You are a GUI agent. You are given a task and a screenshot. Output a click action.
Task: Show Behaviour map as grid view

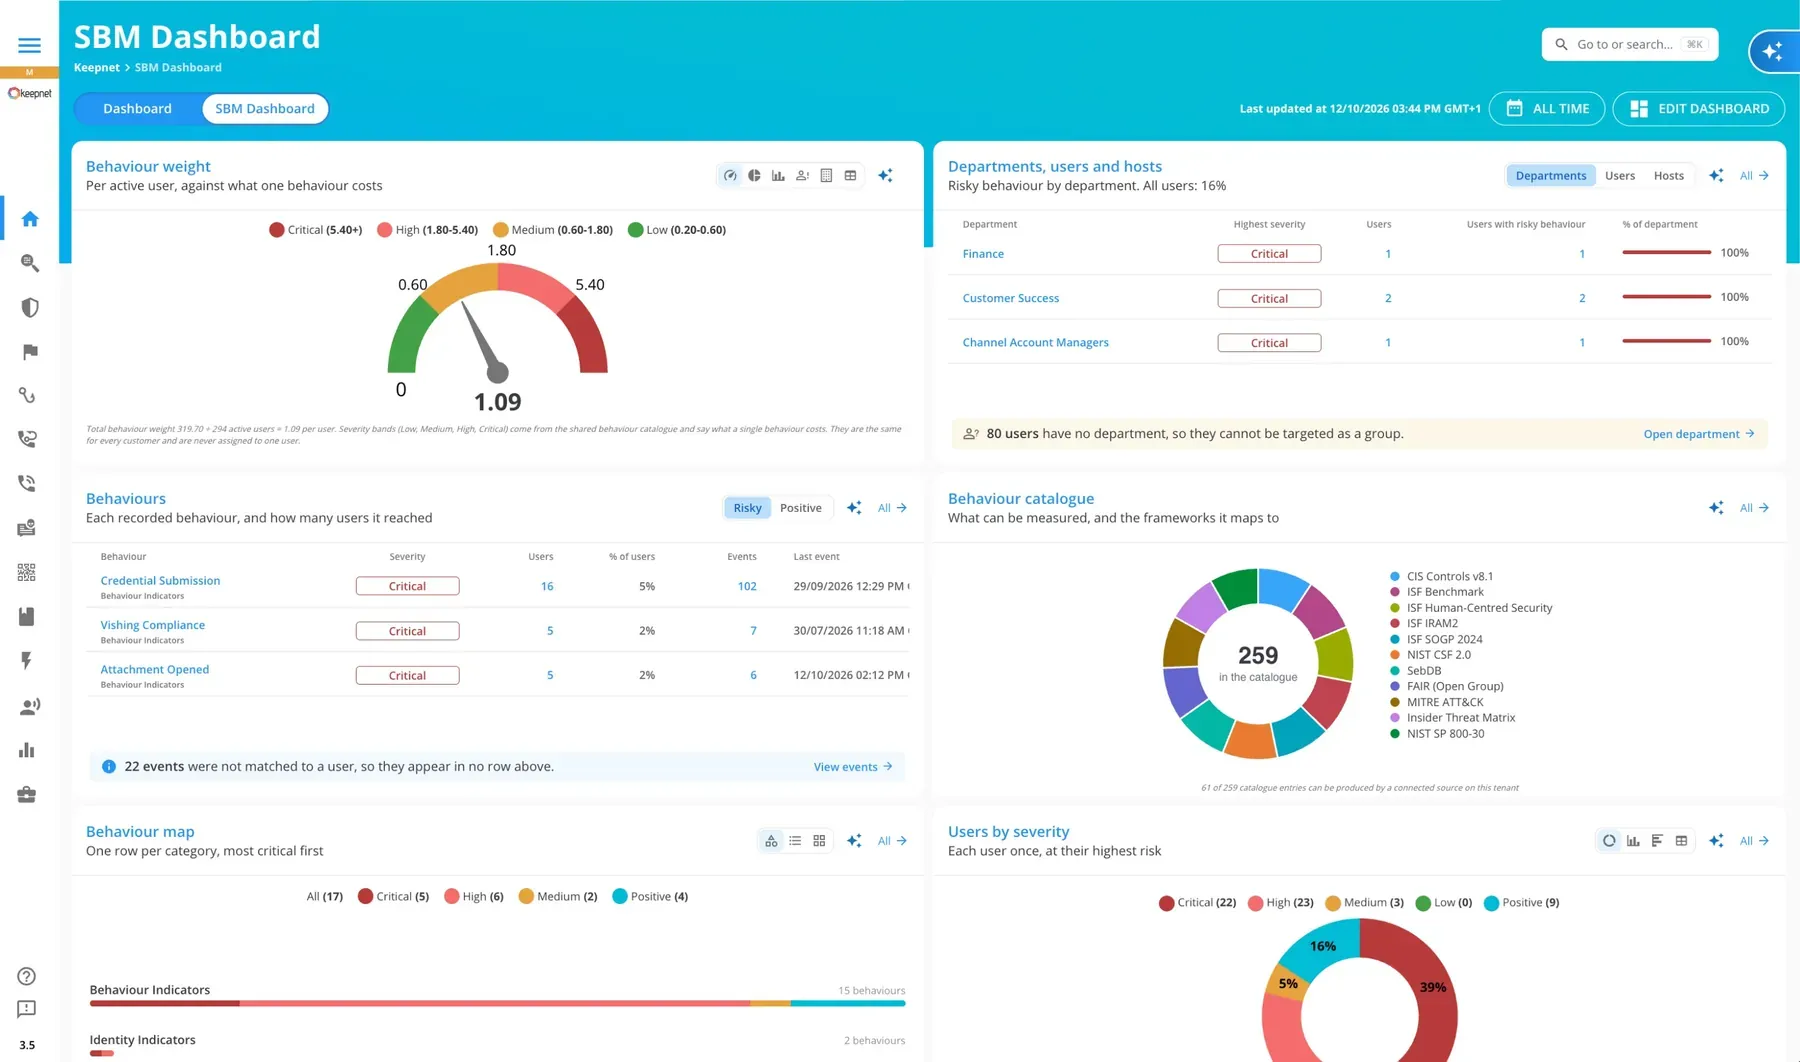tap(819, 841)
